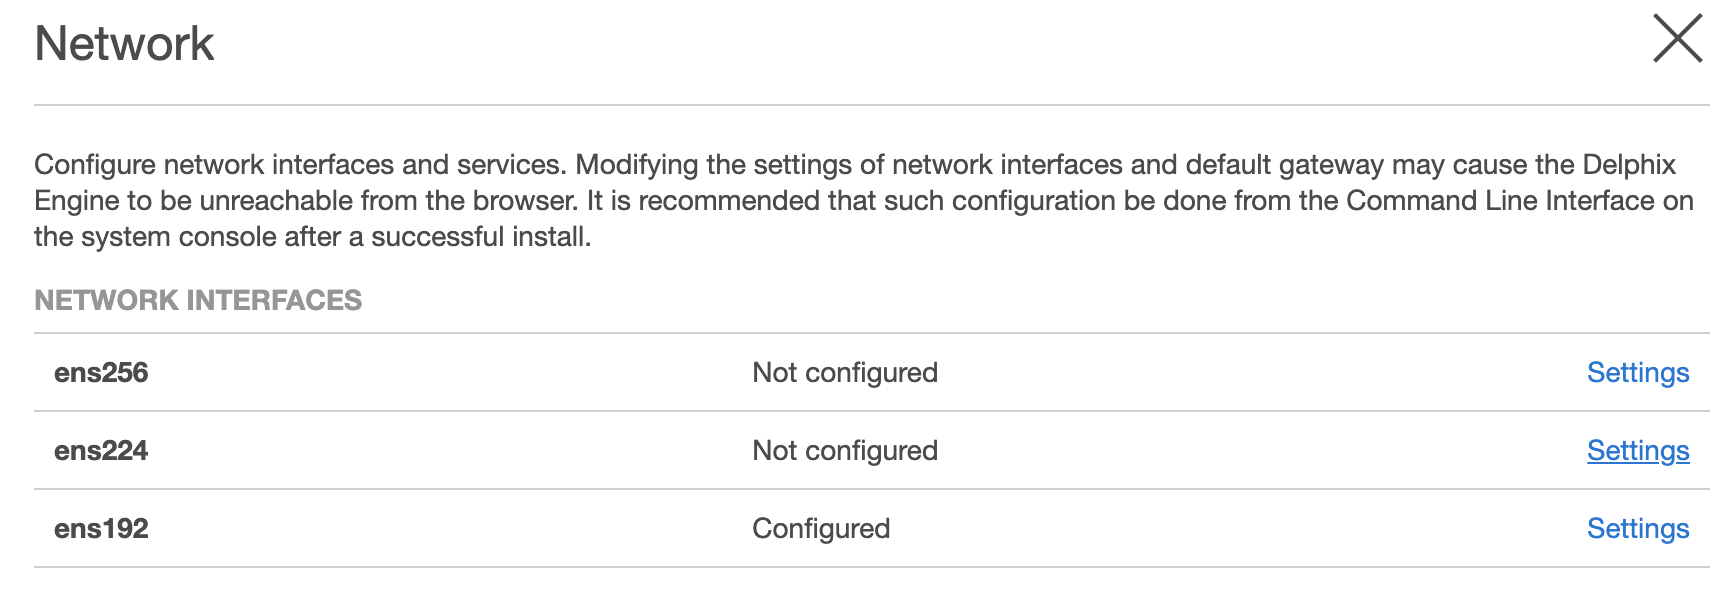Close the Network dialog with the X icon

(x=1679, y=38)
